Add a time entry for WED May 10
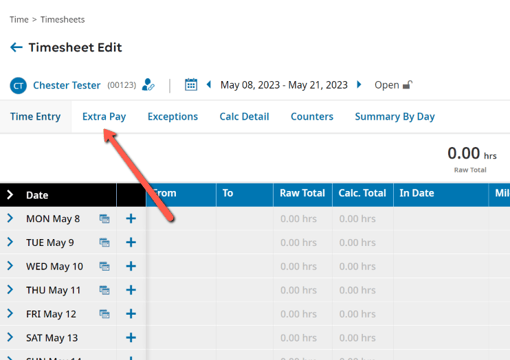The width and height of the screenshot is (510, 360). click(x=131, y=266)
